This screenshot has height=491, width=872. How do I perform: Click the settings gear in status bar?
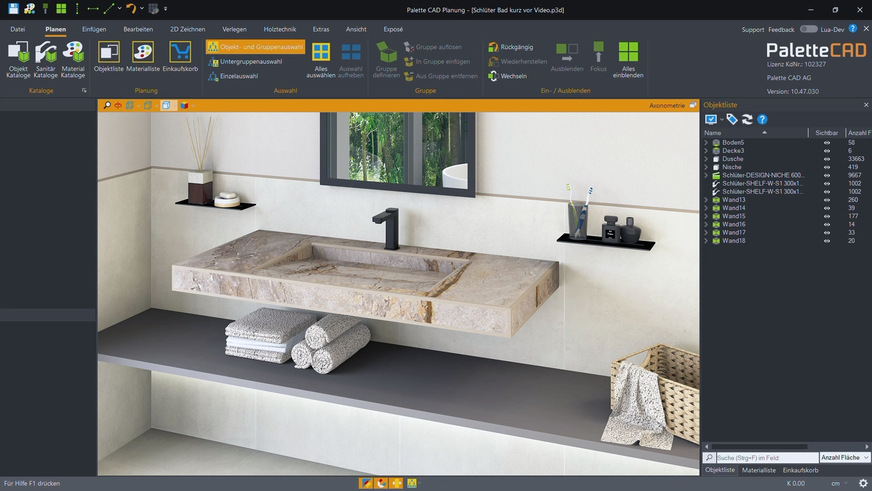pyautogui.click(x=863, y=483)
